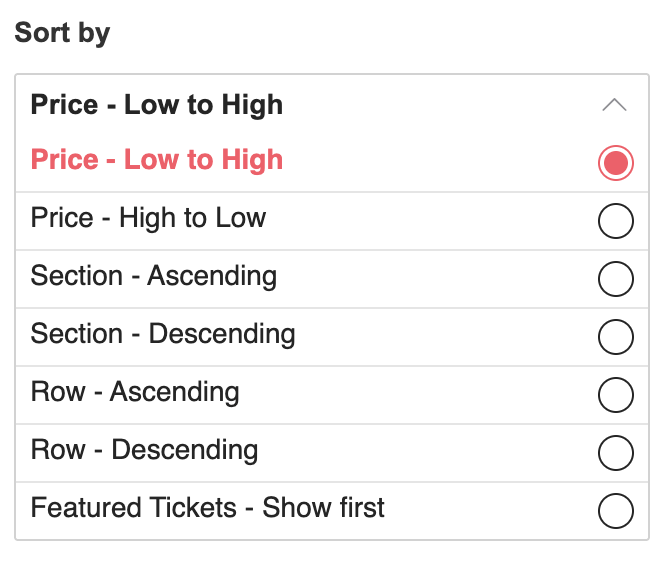Click the filled red radio button
The height and width of the screenshot is (562, 672).
coord(615,163)
